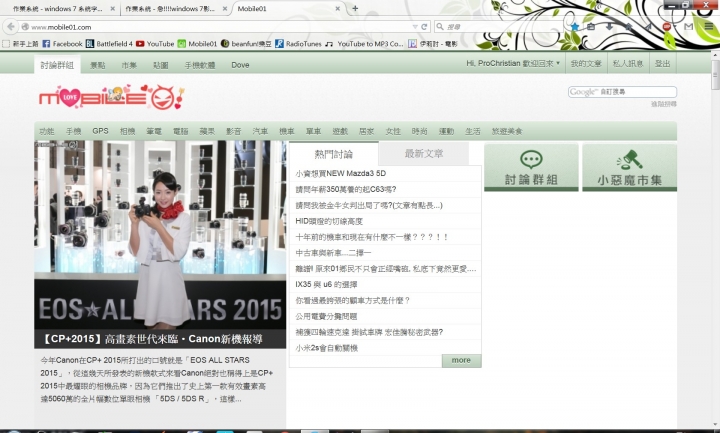
Task: Open the 小資想買NEW Mazda3 5D thread
Action: (340, 173)
